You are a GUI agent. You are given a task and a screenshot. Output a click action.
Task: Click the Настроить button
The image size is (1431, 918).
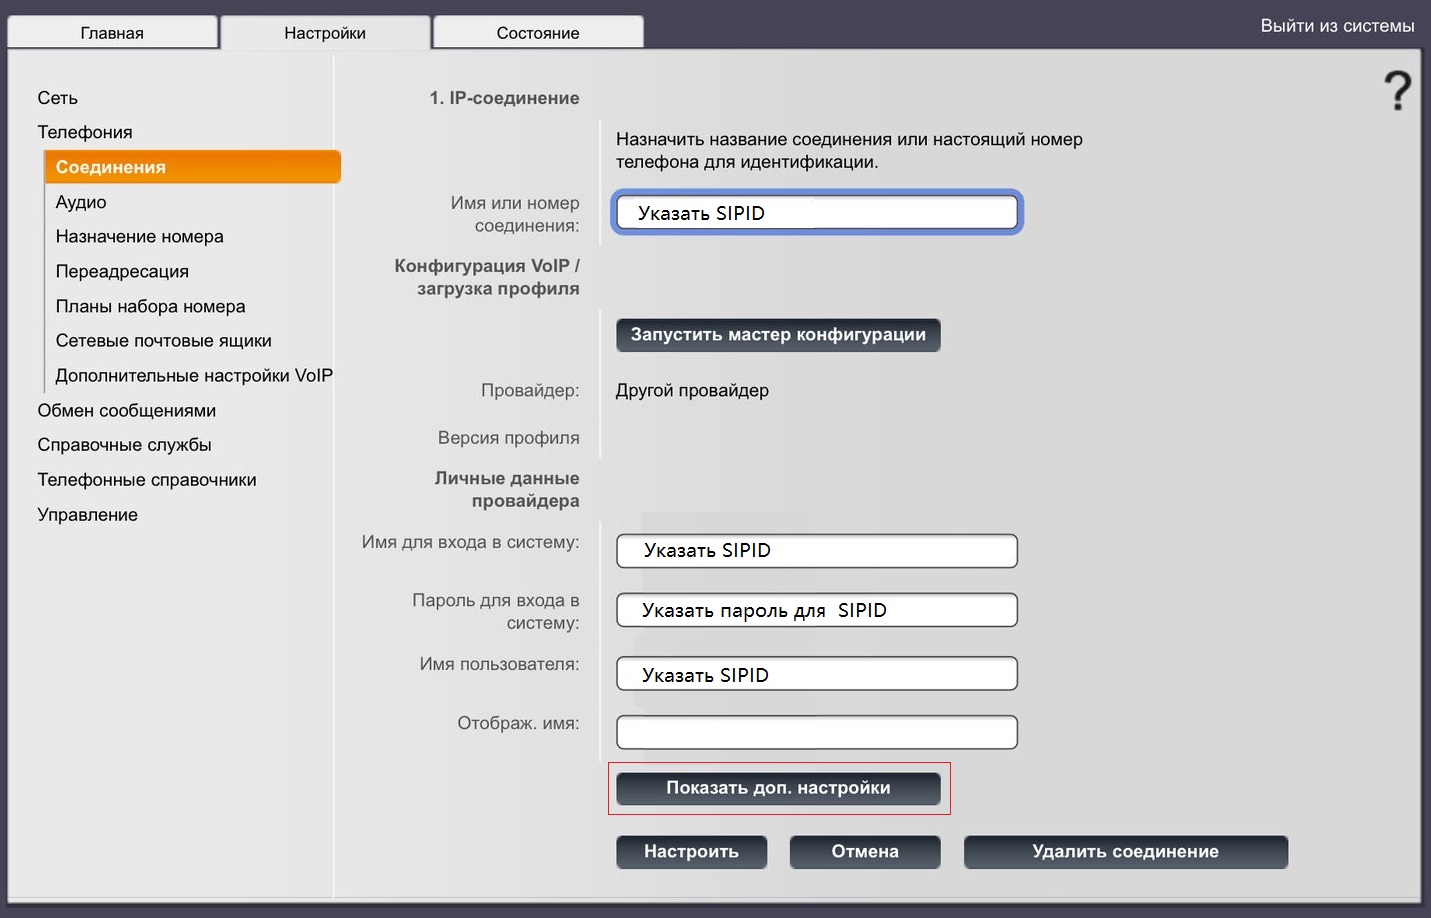691,852
